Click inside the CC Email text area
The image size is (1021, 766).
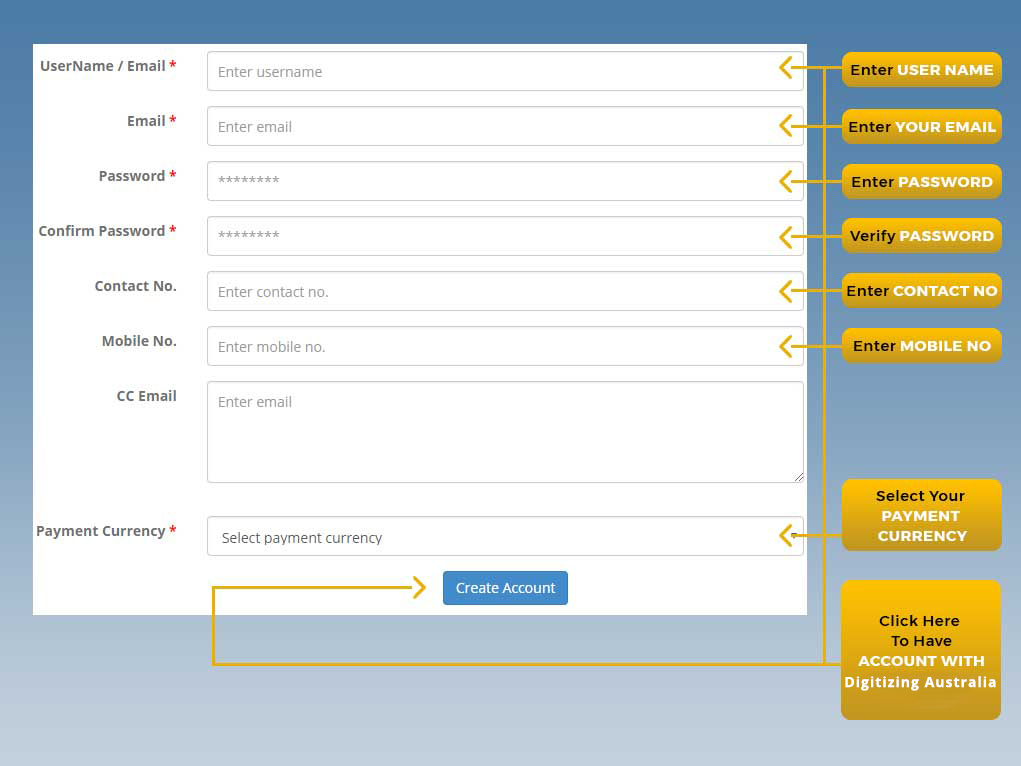pyautogui.click(x=505, y=432)
